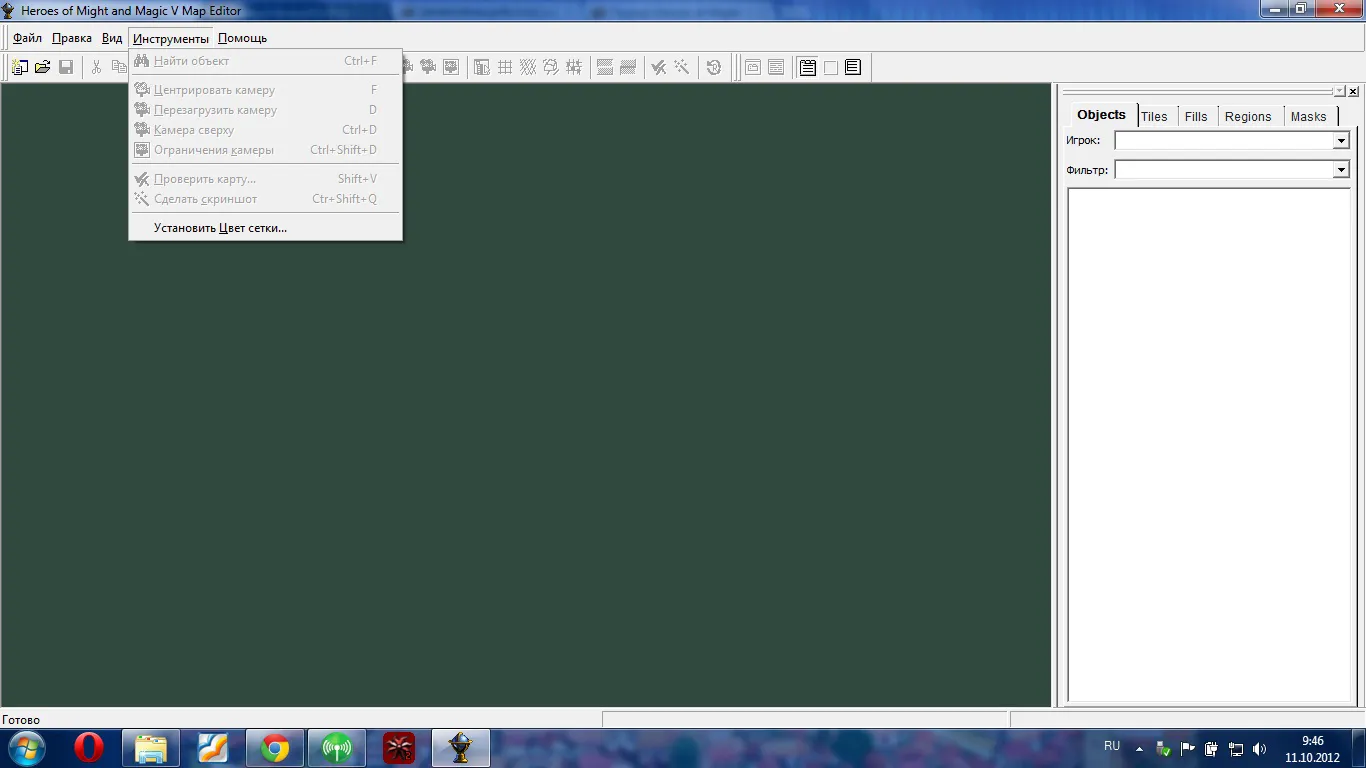Open the Файл menu
The height and width of the screenshot is (768, 1366).
coord(27,38)
